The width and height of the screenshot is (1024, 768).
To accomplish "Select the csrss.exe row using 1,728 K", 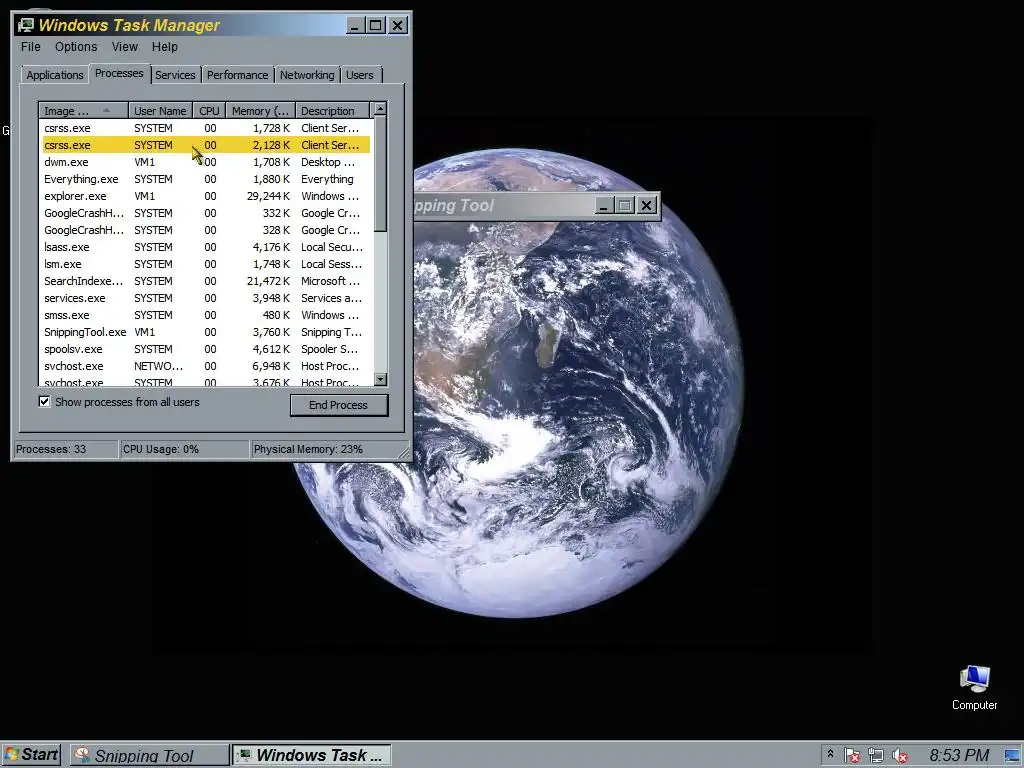I will pos(206,128).
